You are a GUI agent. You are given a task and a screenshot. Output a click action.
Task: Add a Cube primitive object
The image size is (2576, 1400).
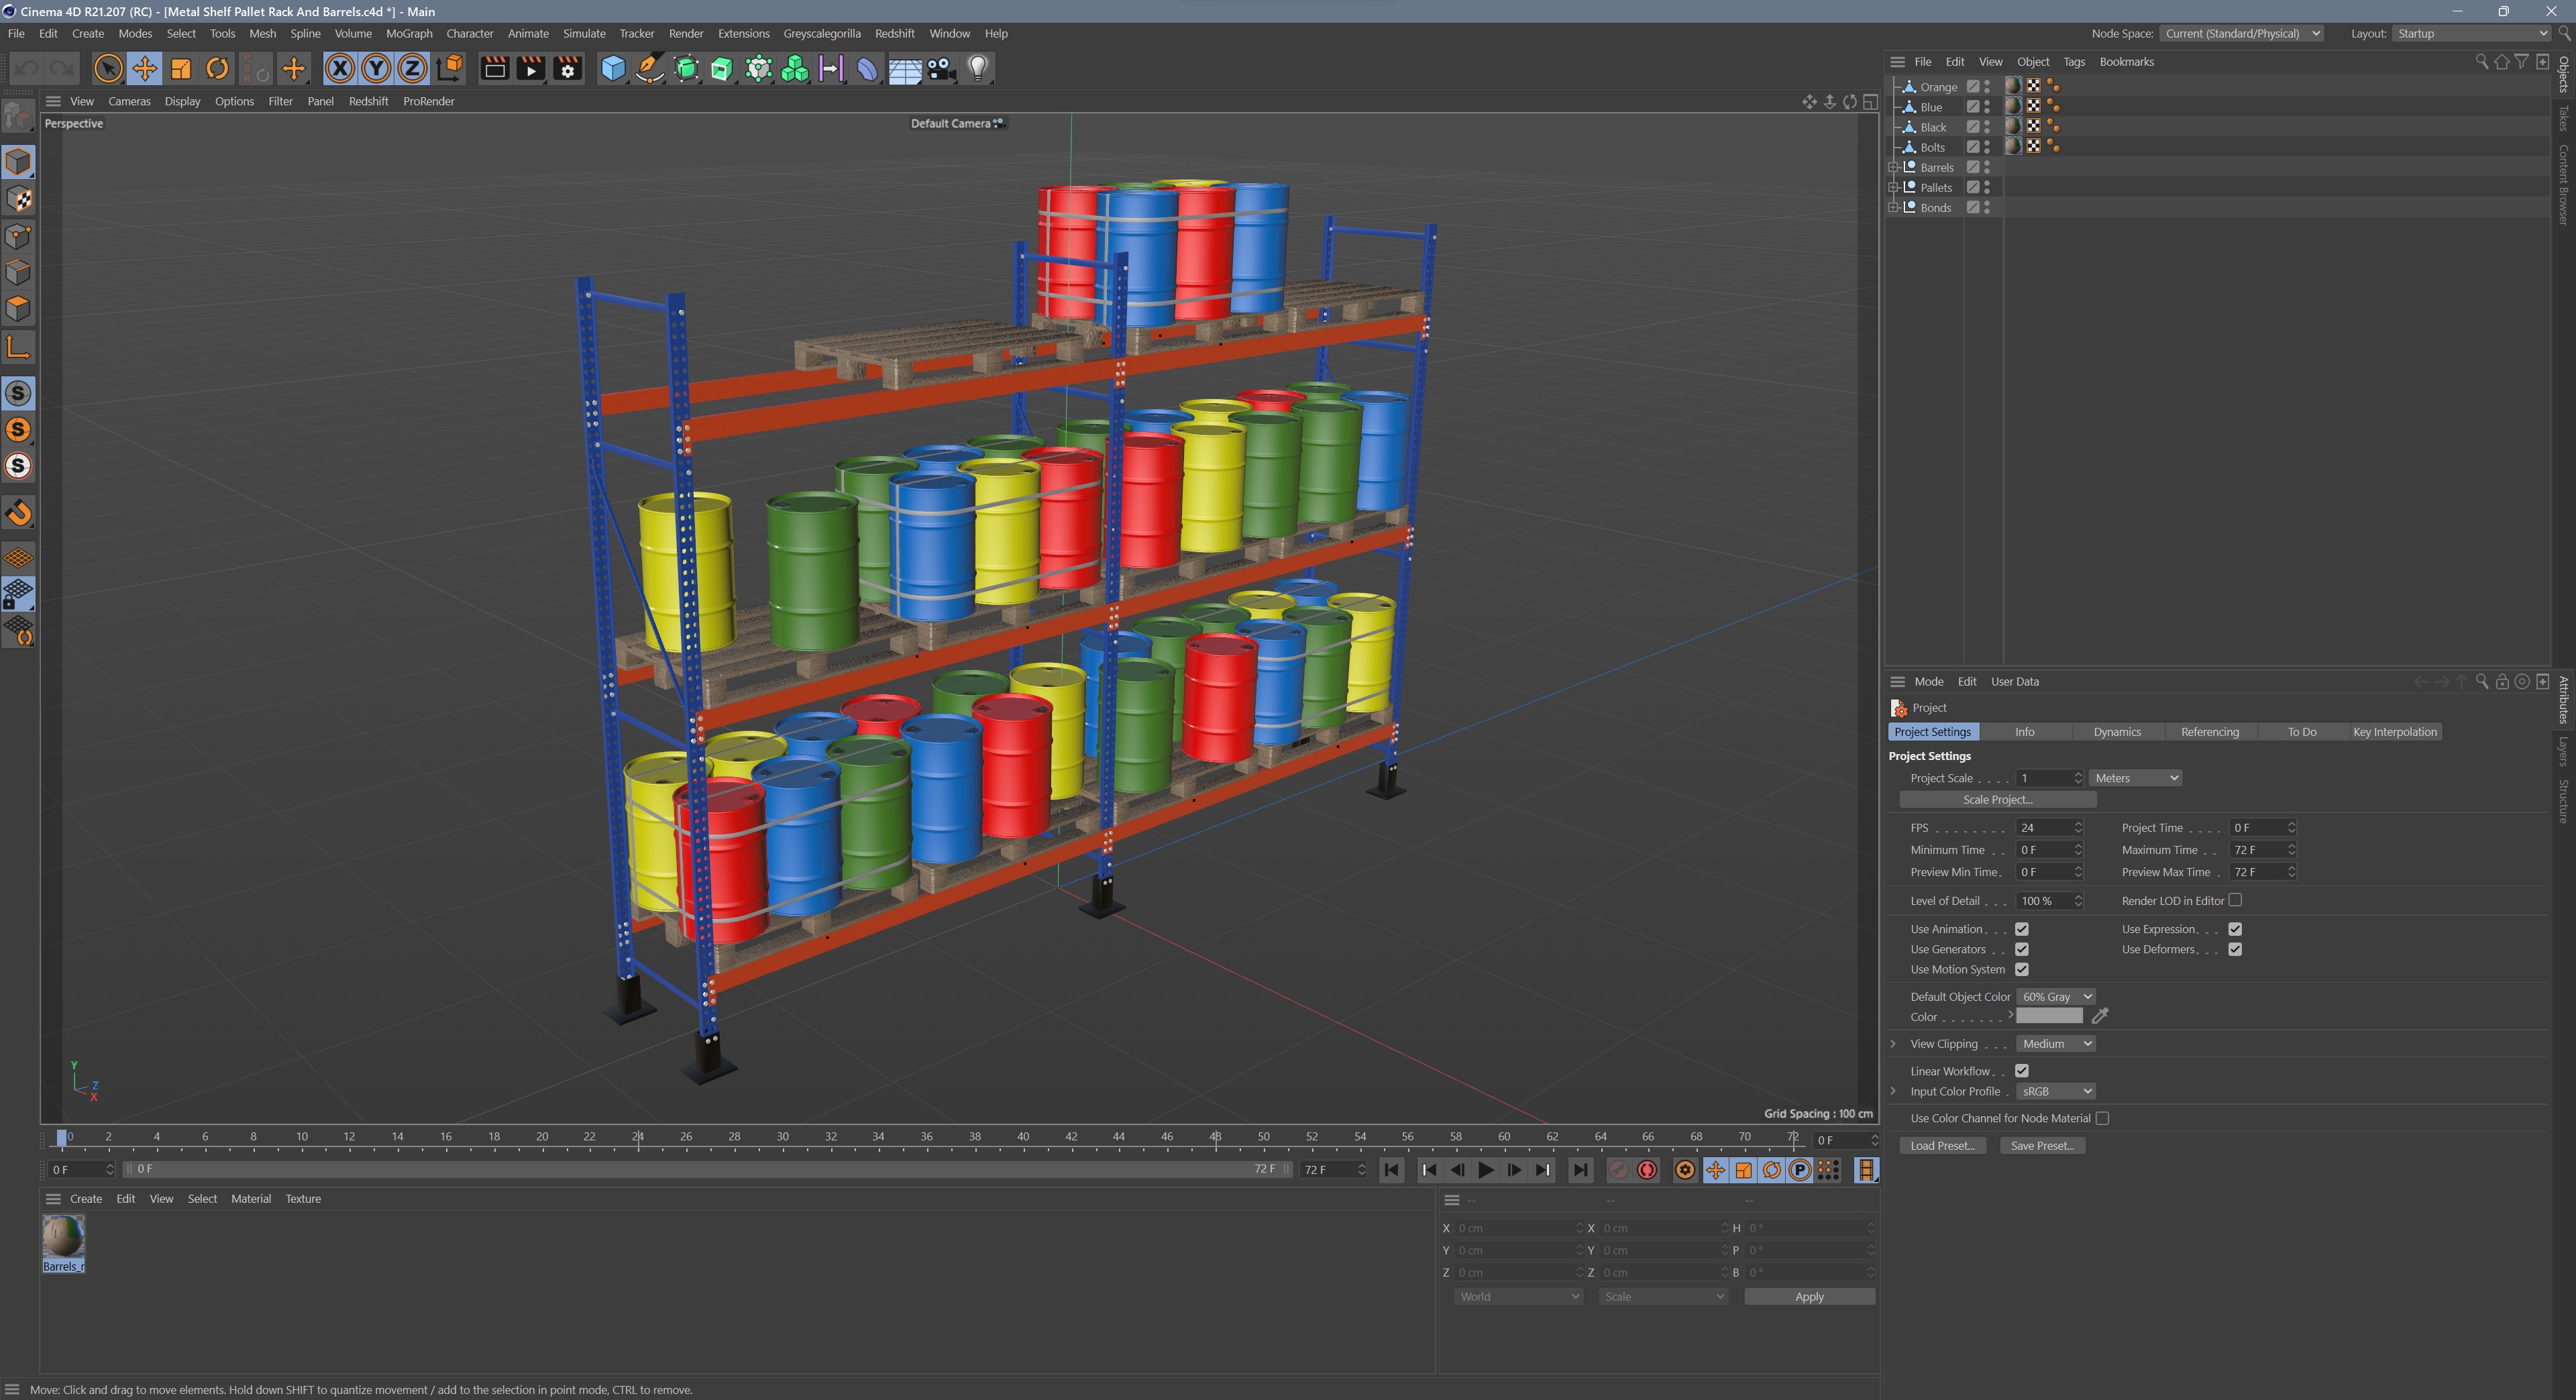click(x=613, y=68)
